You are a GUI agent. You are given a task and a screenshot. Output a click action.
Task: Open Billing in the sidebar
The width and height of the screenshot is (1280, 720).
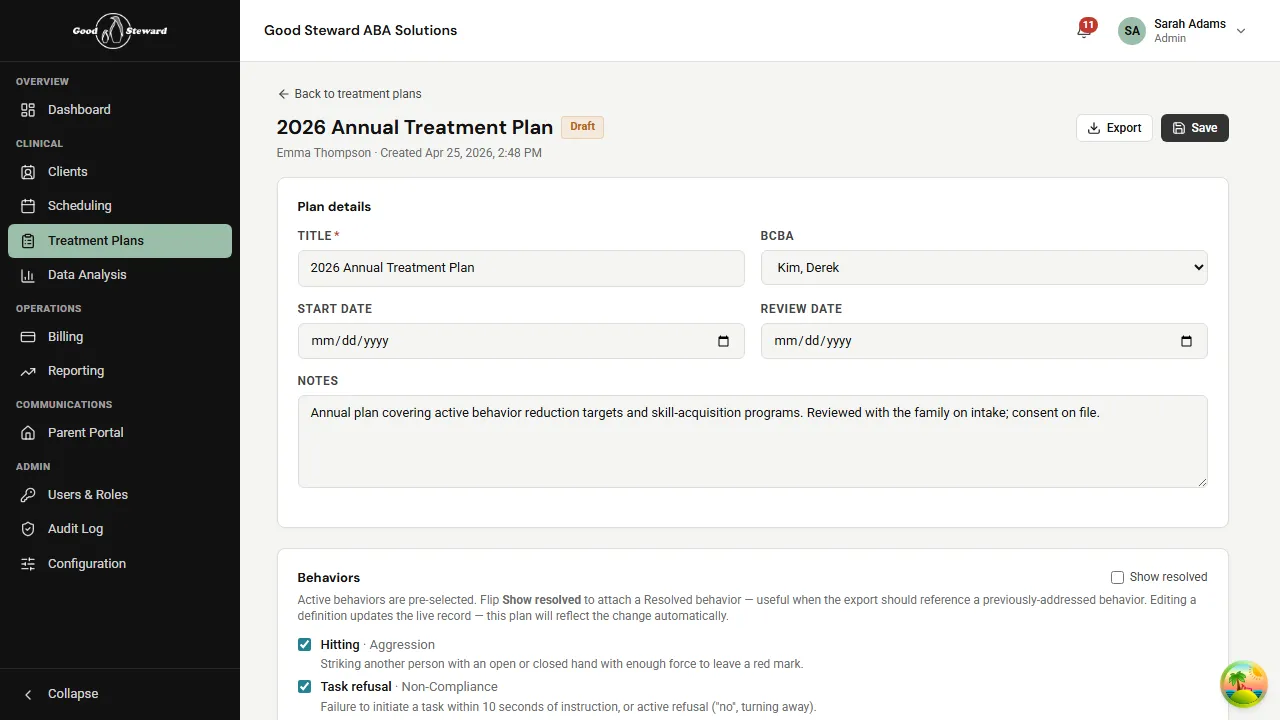pos(65,337)
